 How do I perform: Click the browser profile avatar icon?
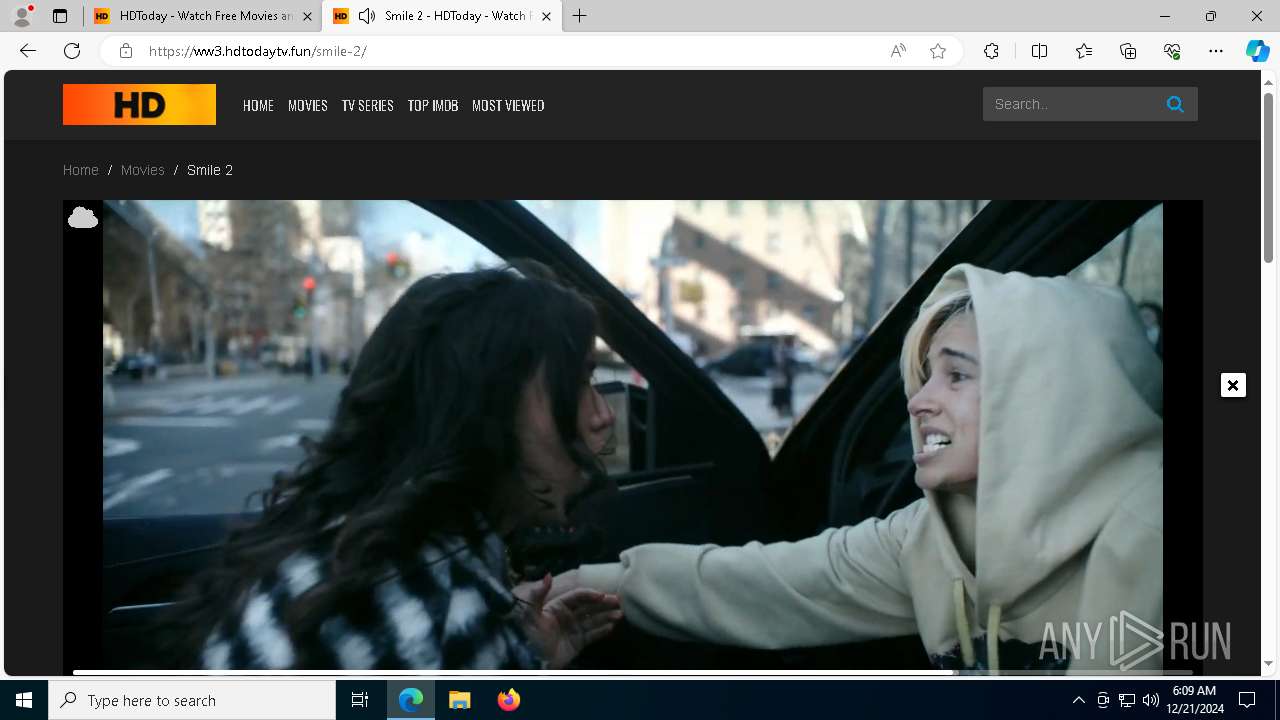click(x=22, y=16)
